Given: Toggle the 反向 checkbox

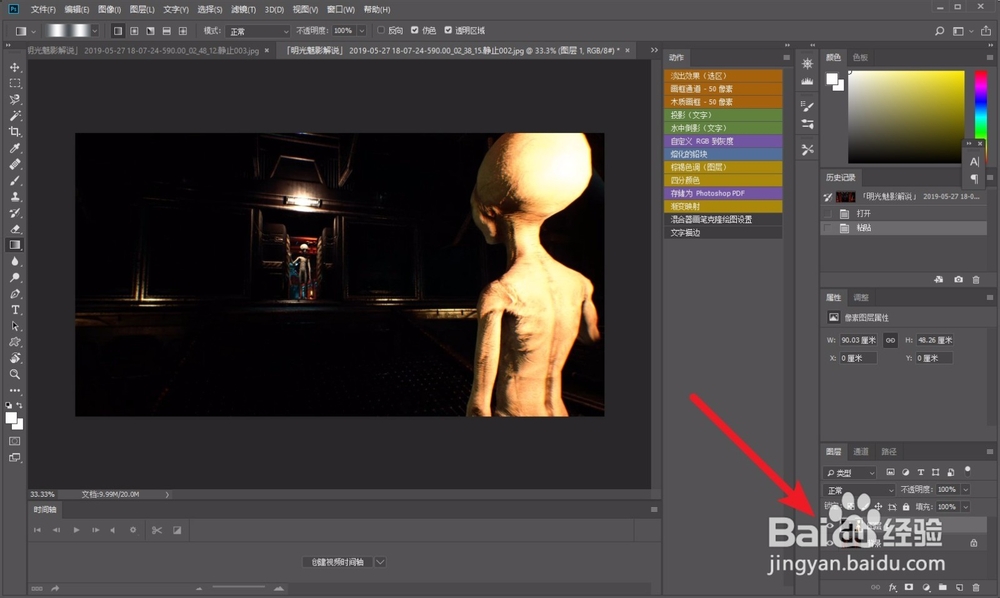Looking at the screenshot, I should (381, 30).
